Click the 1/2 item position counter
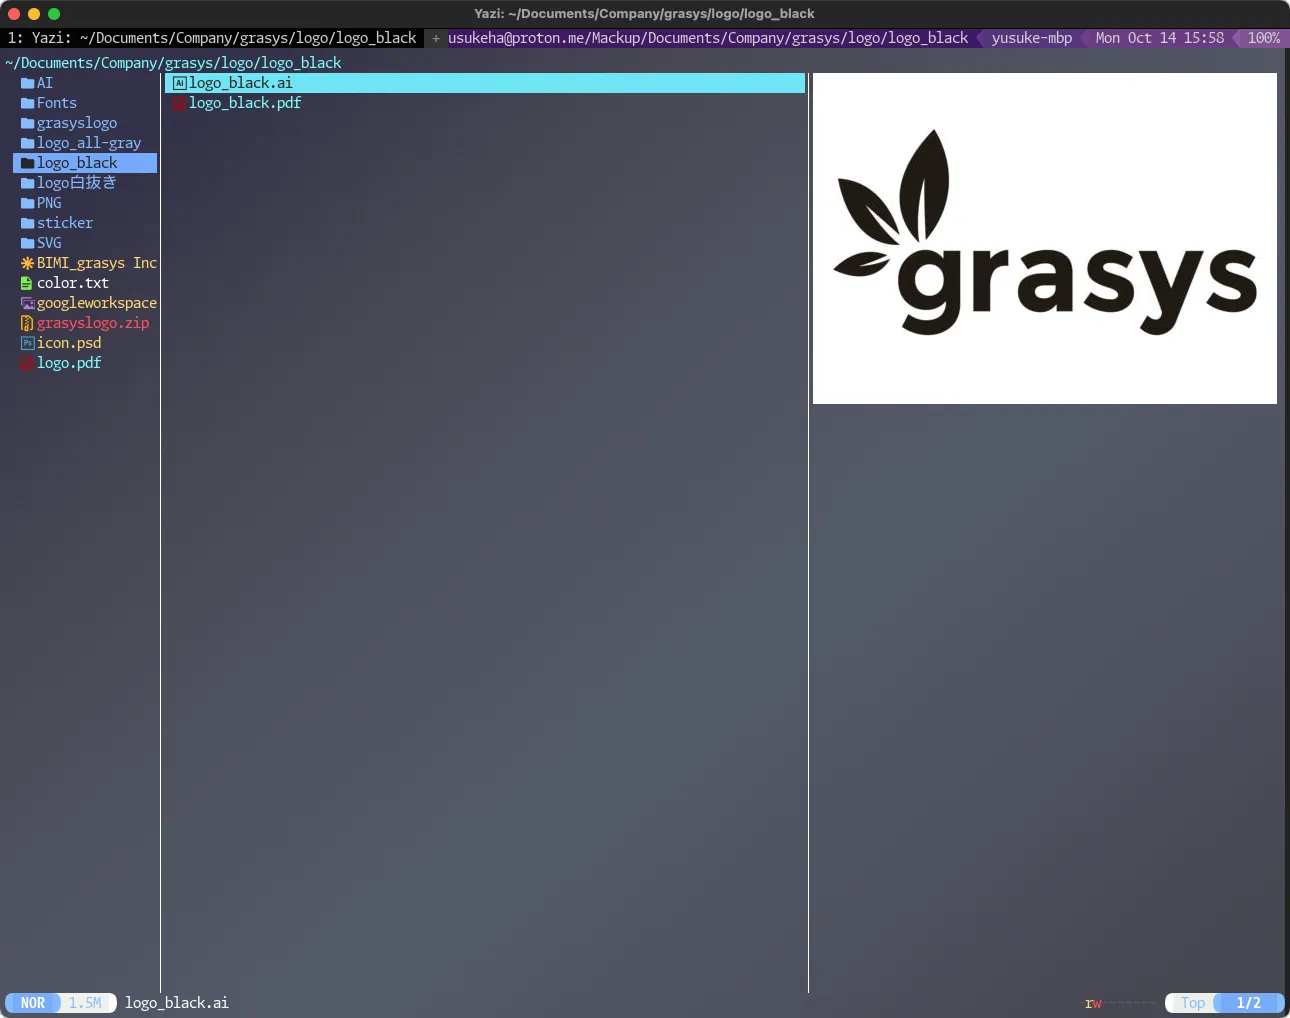 [x=1249, y=1003]
